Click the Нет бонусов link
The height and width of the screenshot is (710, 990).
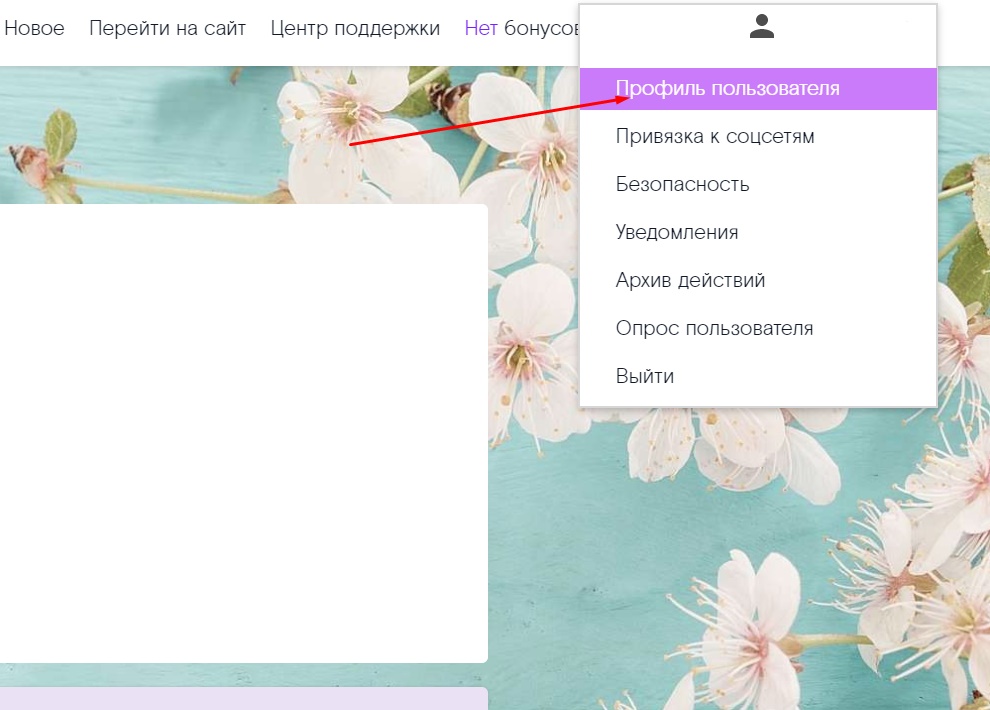(522, 28)
